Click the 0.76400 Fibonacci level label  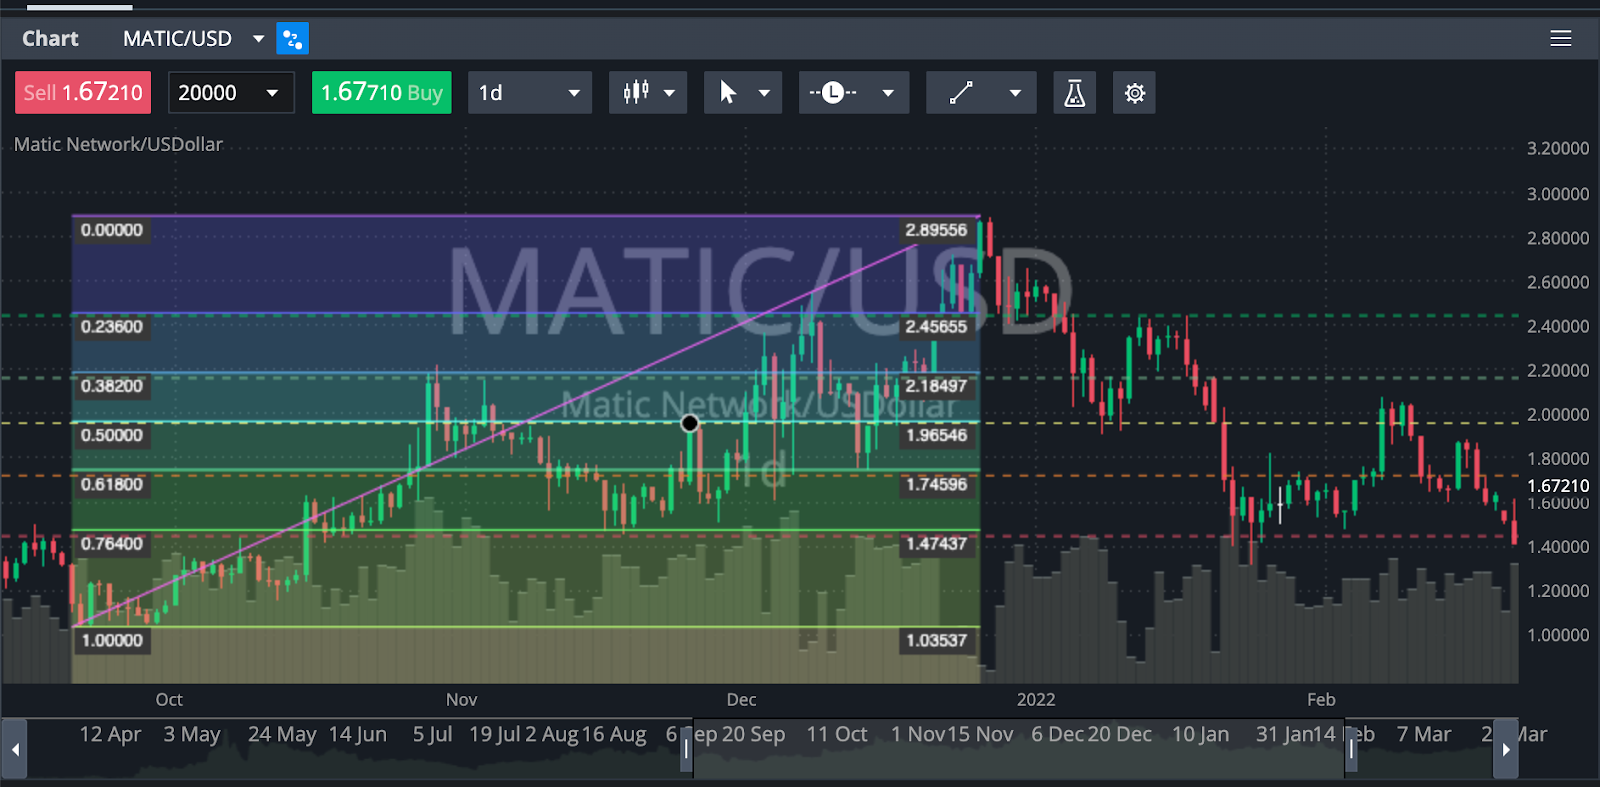[x=112, y=544]
